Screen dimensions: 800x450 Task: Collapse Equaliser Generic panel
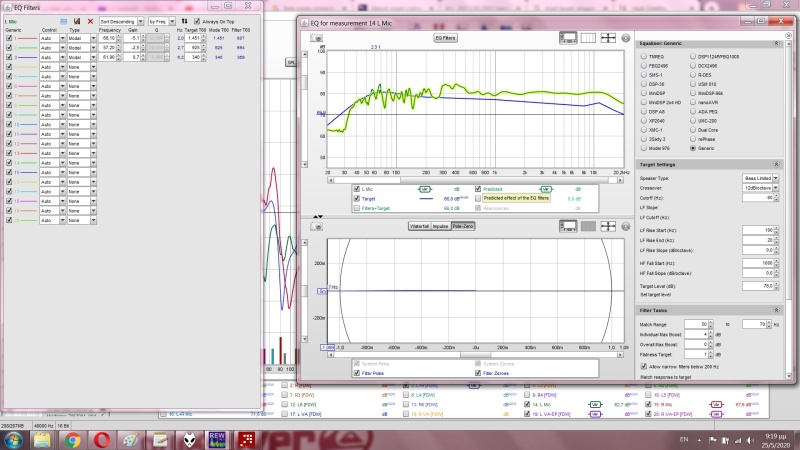(x=777, y=43)
